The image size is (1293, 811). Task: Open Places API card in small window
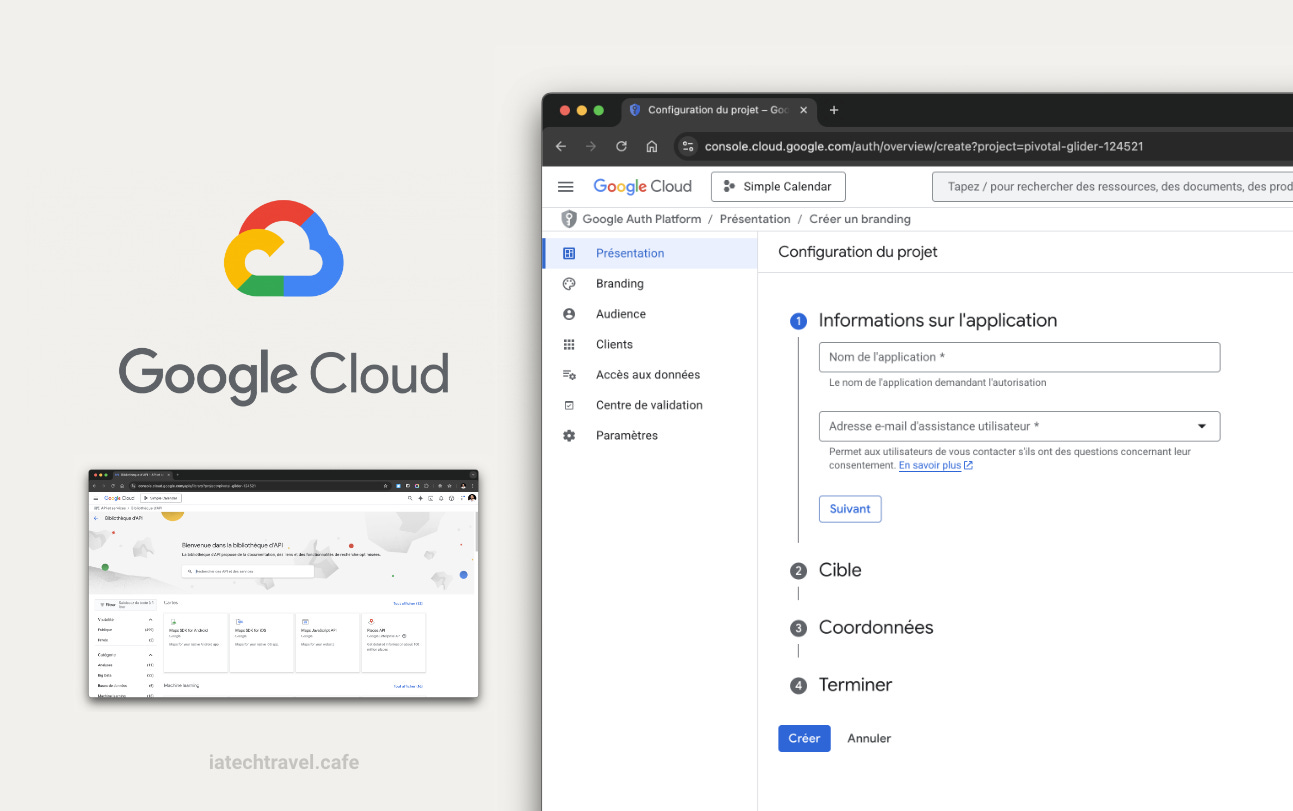tap(394, 643)
